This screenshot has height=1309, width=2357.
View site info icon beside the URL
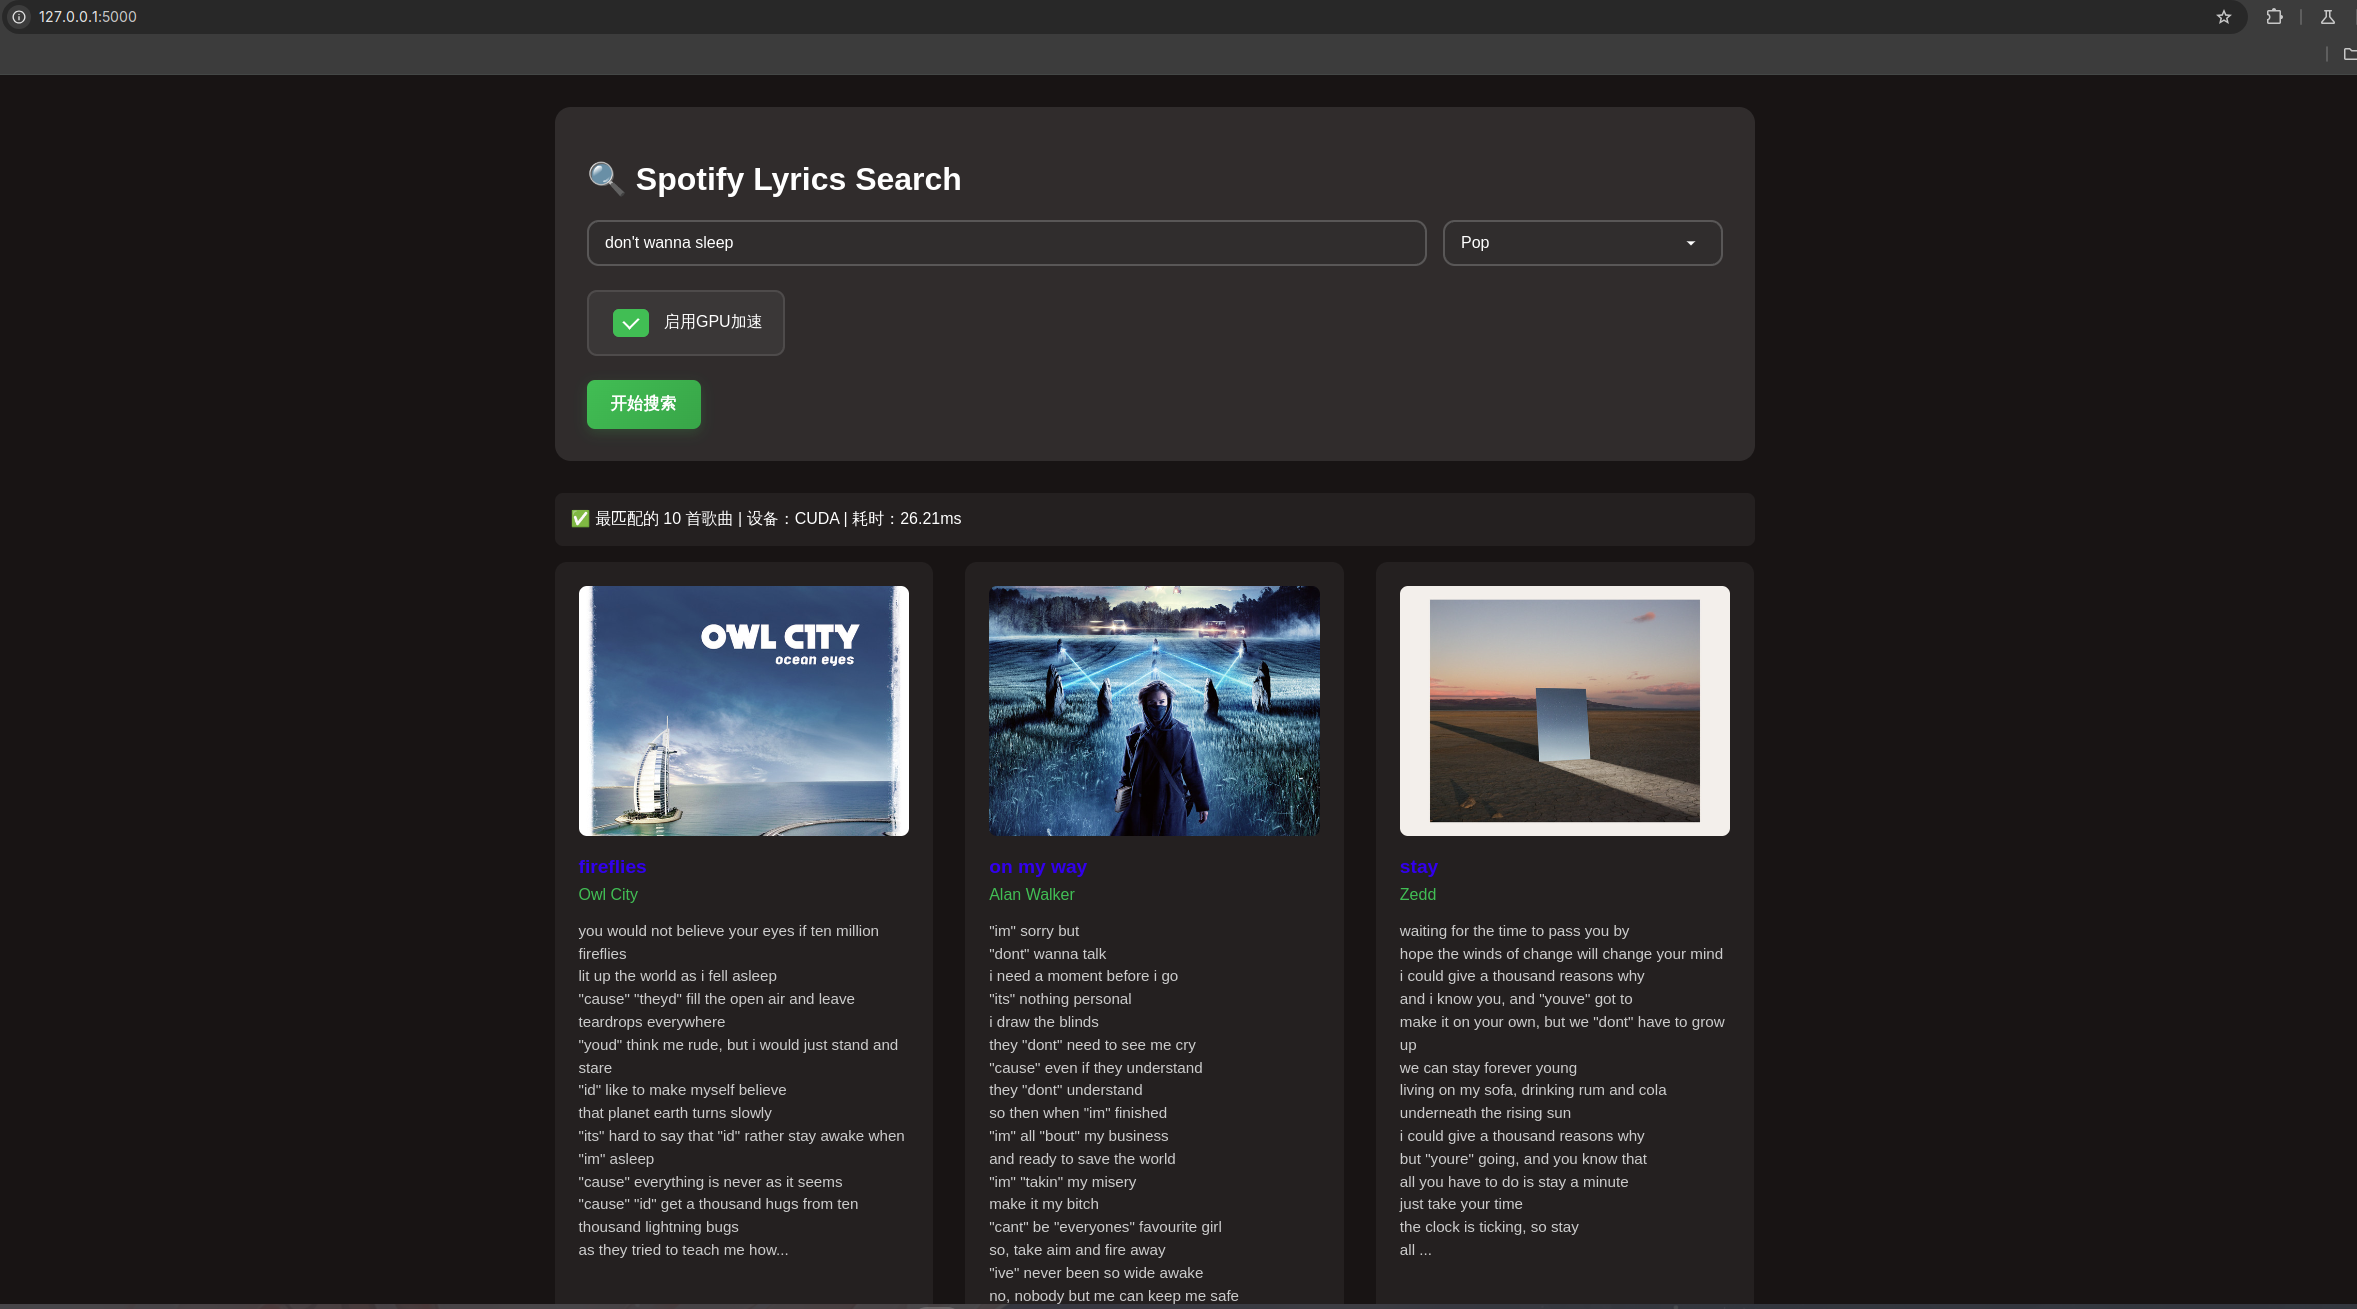[19, 17]
